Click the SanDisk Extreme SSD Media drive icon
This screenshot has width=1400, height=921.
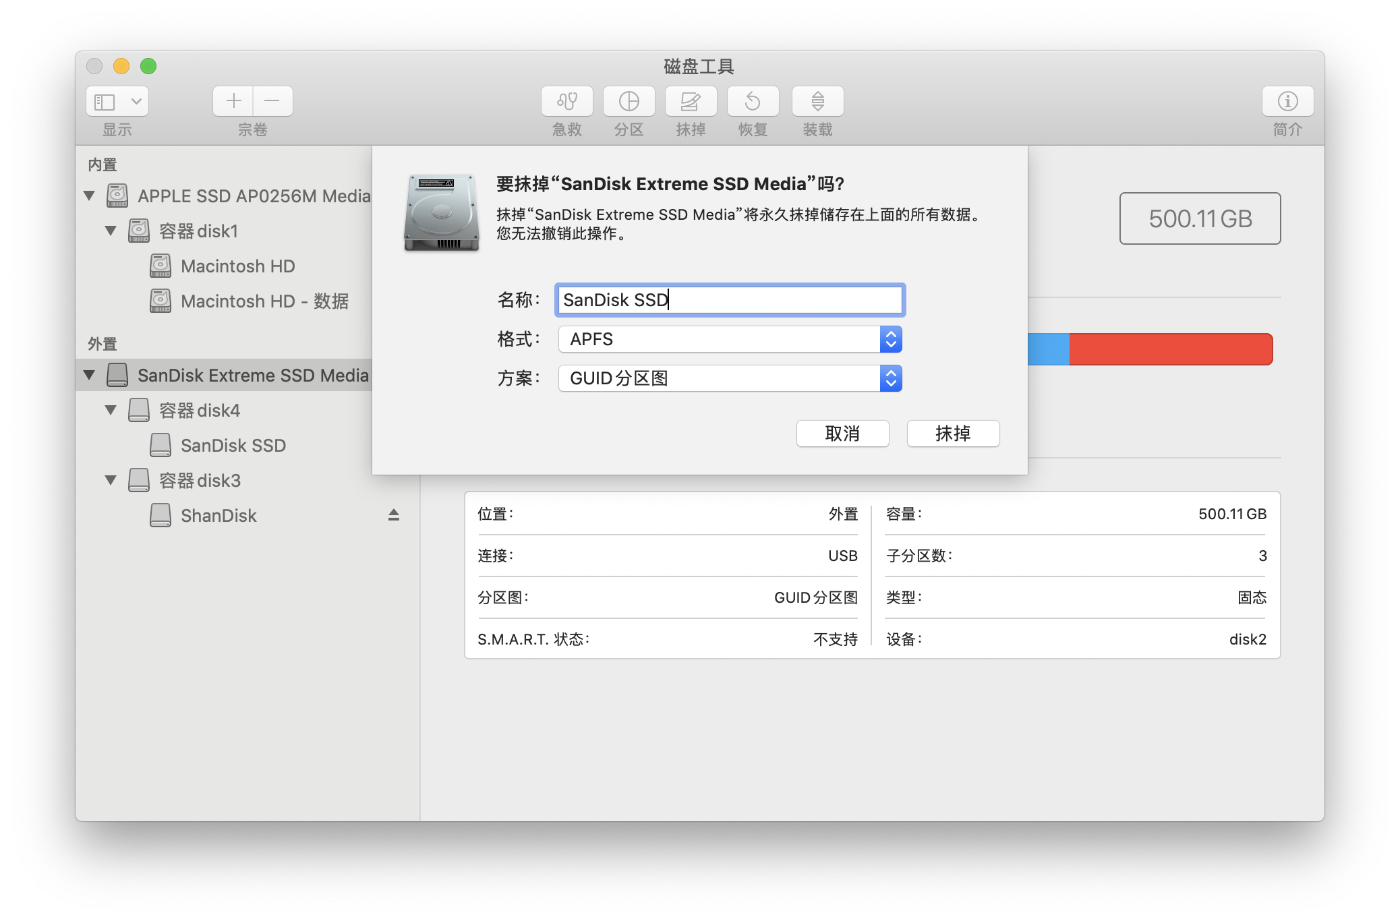click(x=117, y=375)
